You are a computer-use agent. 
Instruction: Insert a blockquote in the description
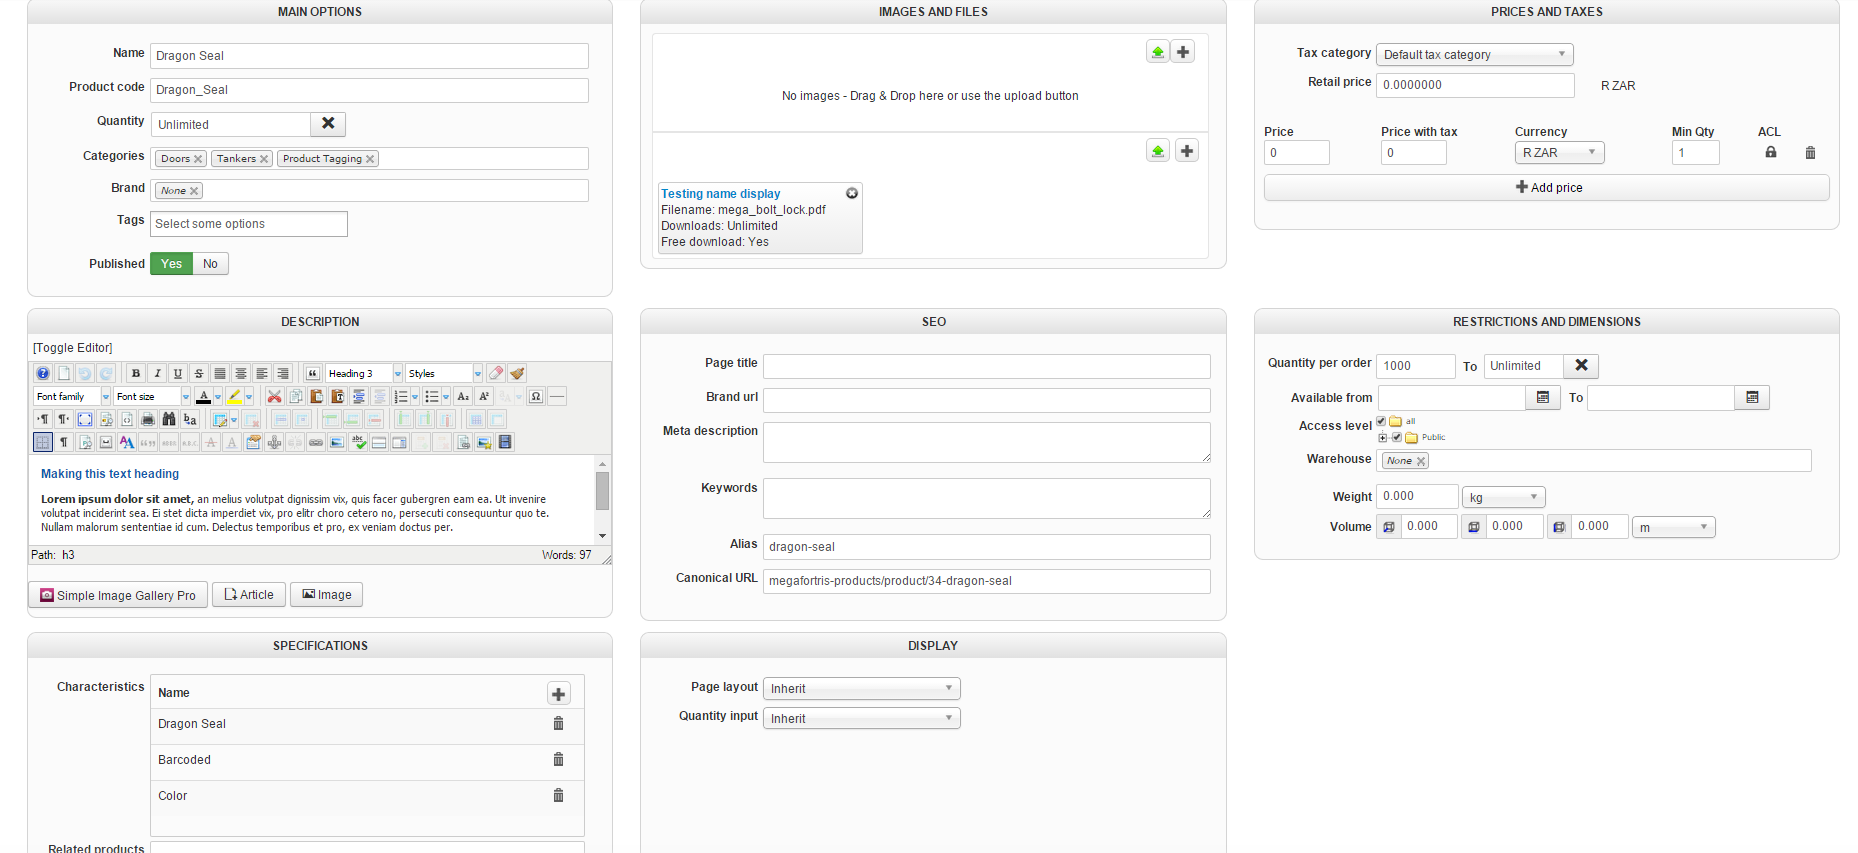click(313, 373)
